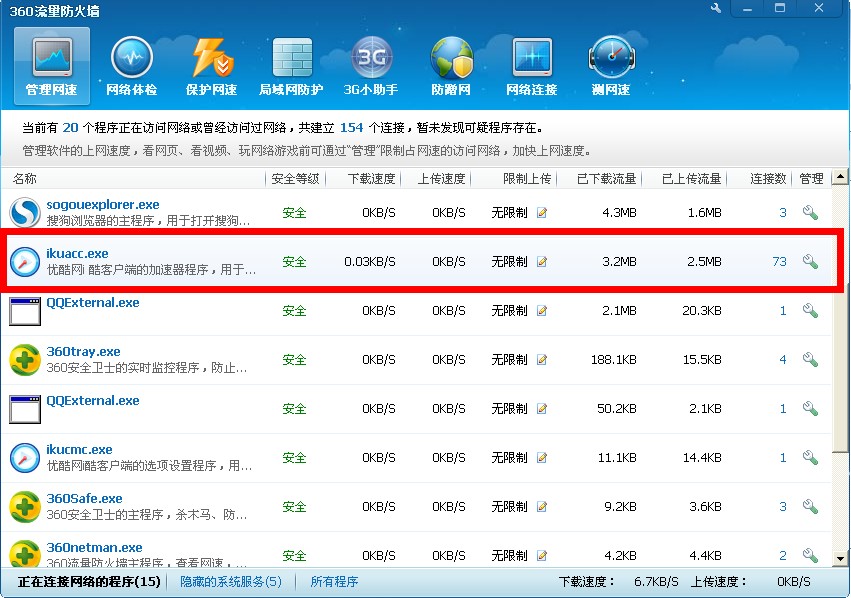
Task: Open manage wrench for QQExternal.exe with 50.2KB downloaded
Action: (x=810, y=409)
